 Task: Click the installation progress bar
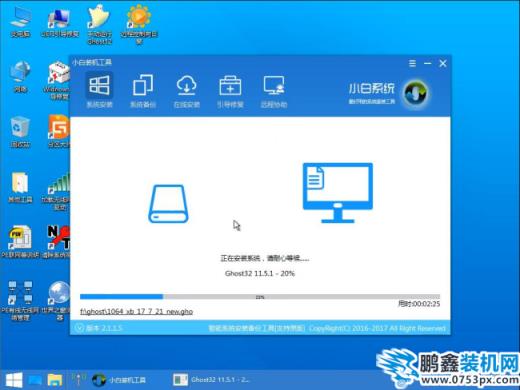pos(260,297)
